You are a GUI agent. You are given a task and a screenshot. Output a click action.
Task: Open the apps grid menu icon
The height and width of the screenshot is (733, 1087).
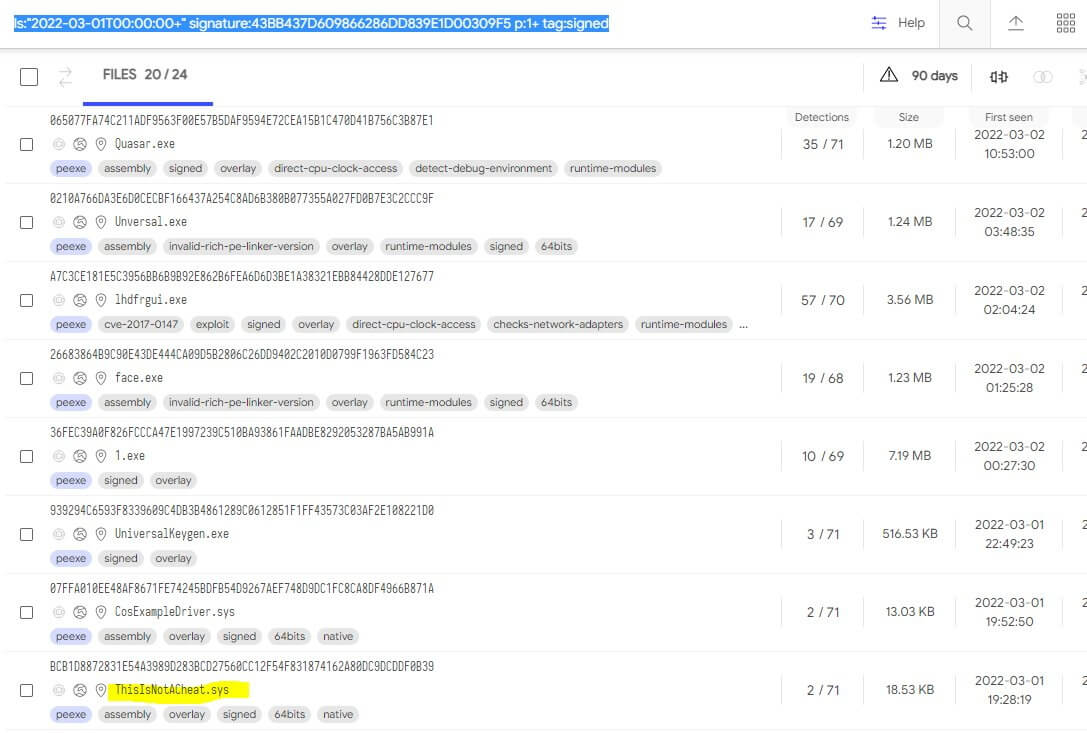click(1066, 23)
